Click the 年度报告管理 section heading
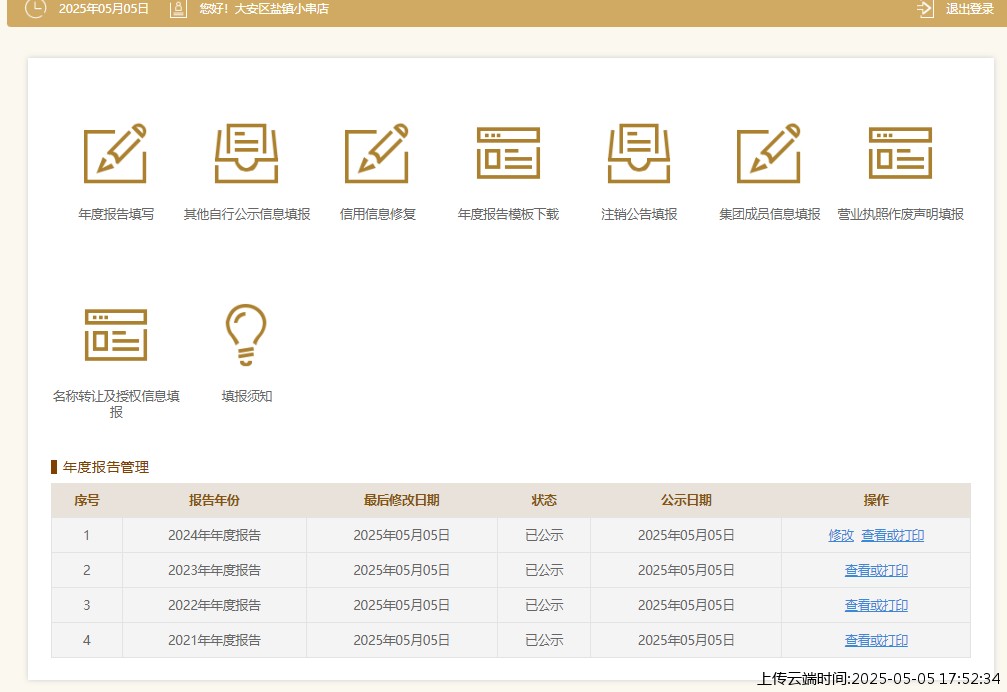This screenshot has width=1007, height=692. pos(105,467)
